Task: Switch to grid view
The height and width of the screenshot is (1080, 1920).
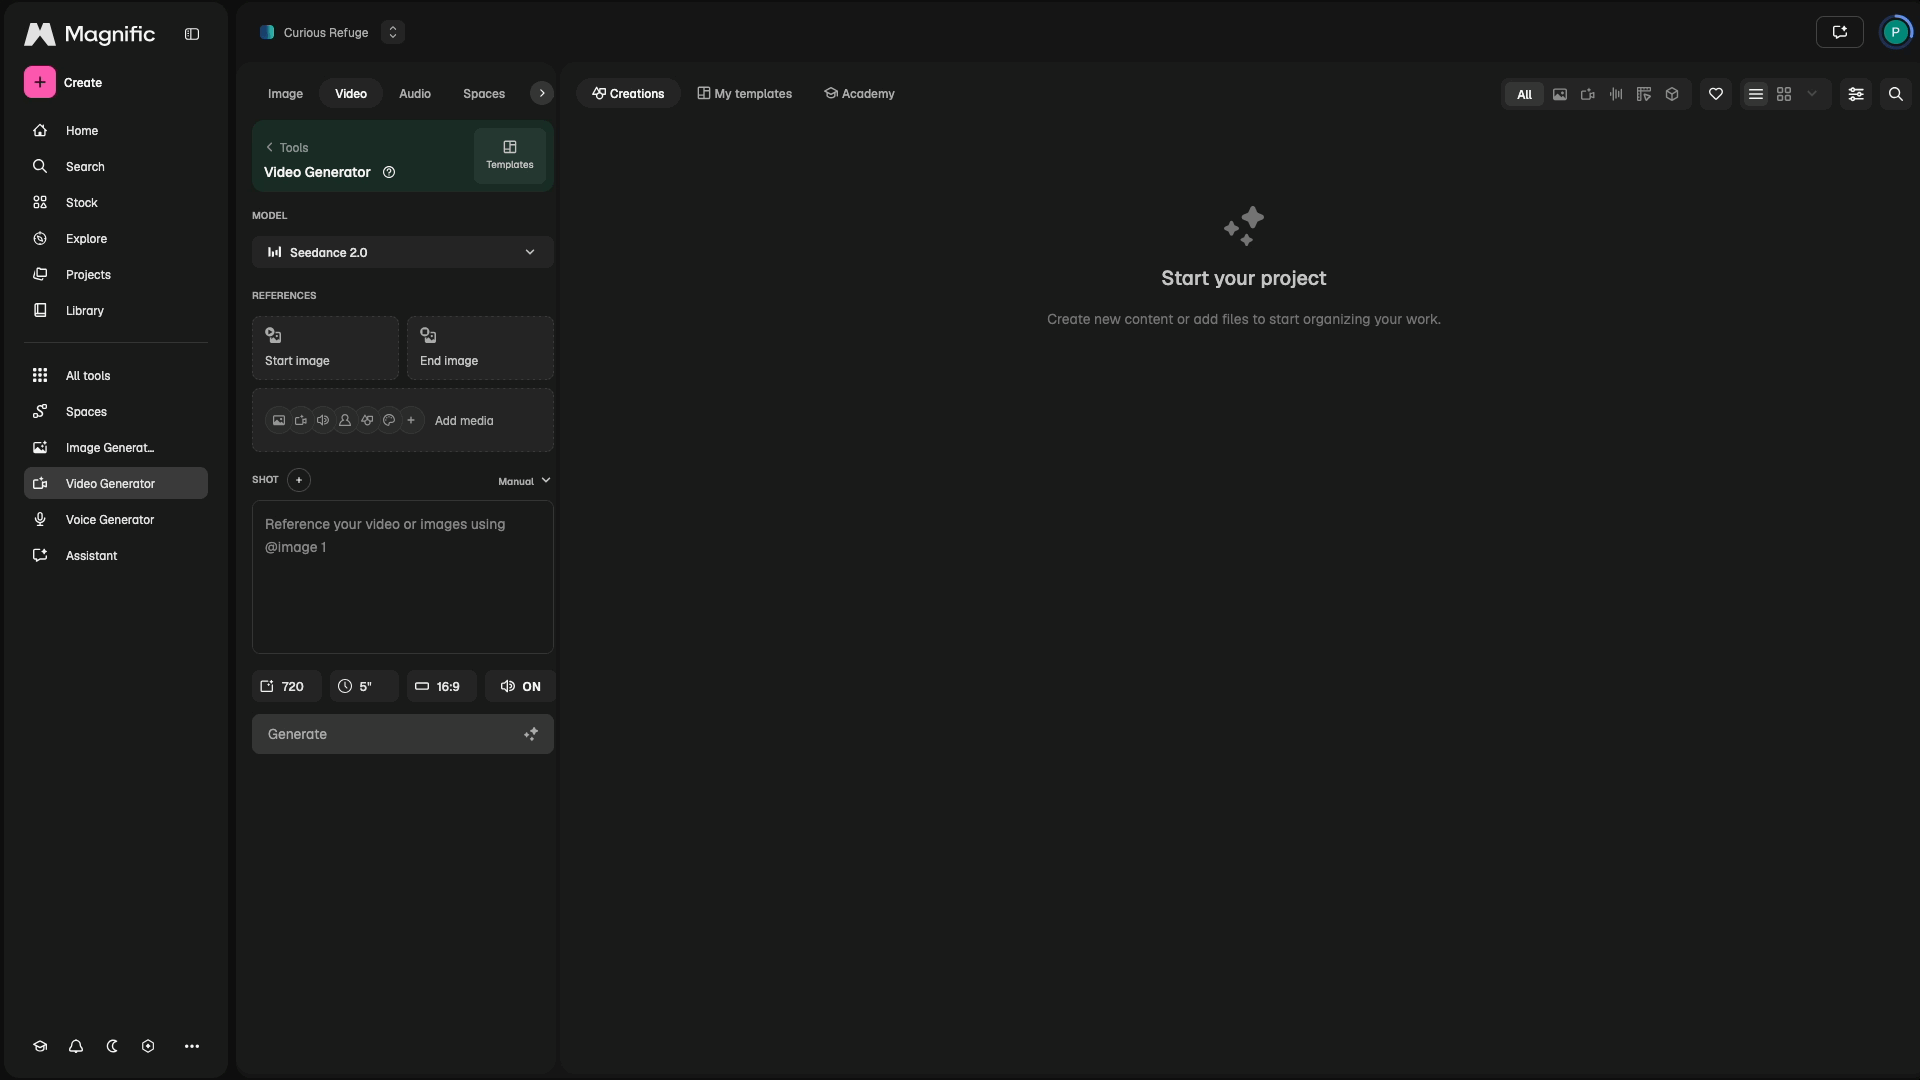Action: click(x=1784, y=94)
